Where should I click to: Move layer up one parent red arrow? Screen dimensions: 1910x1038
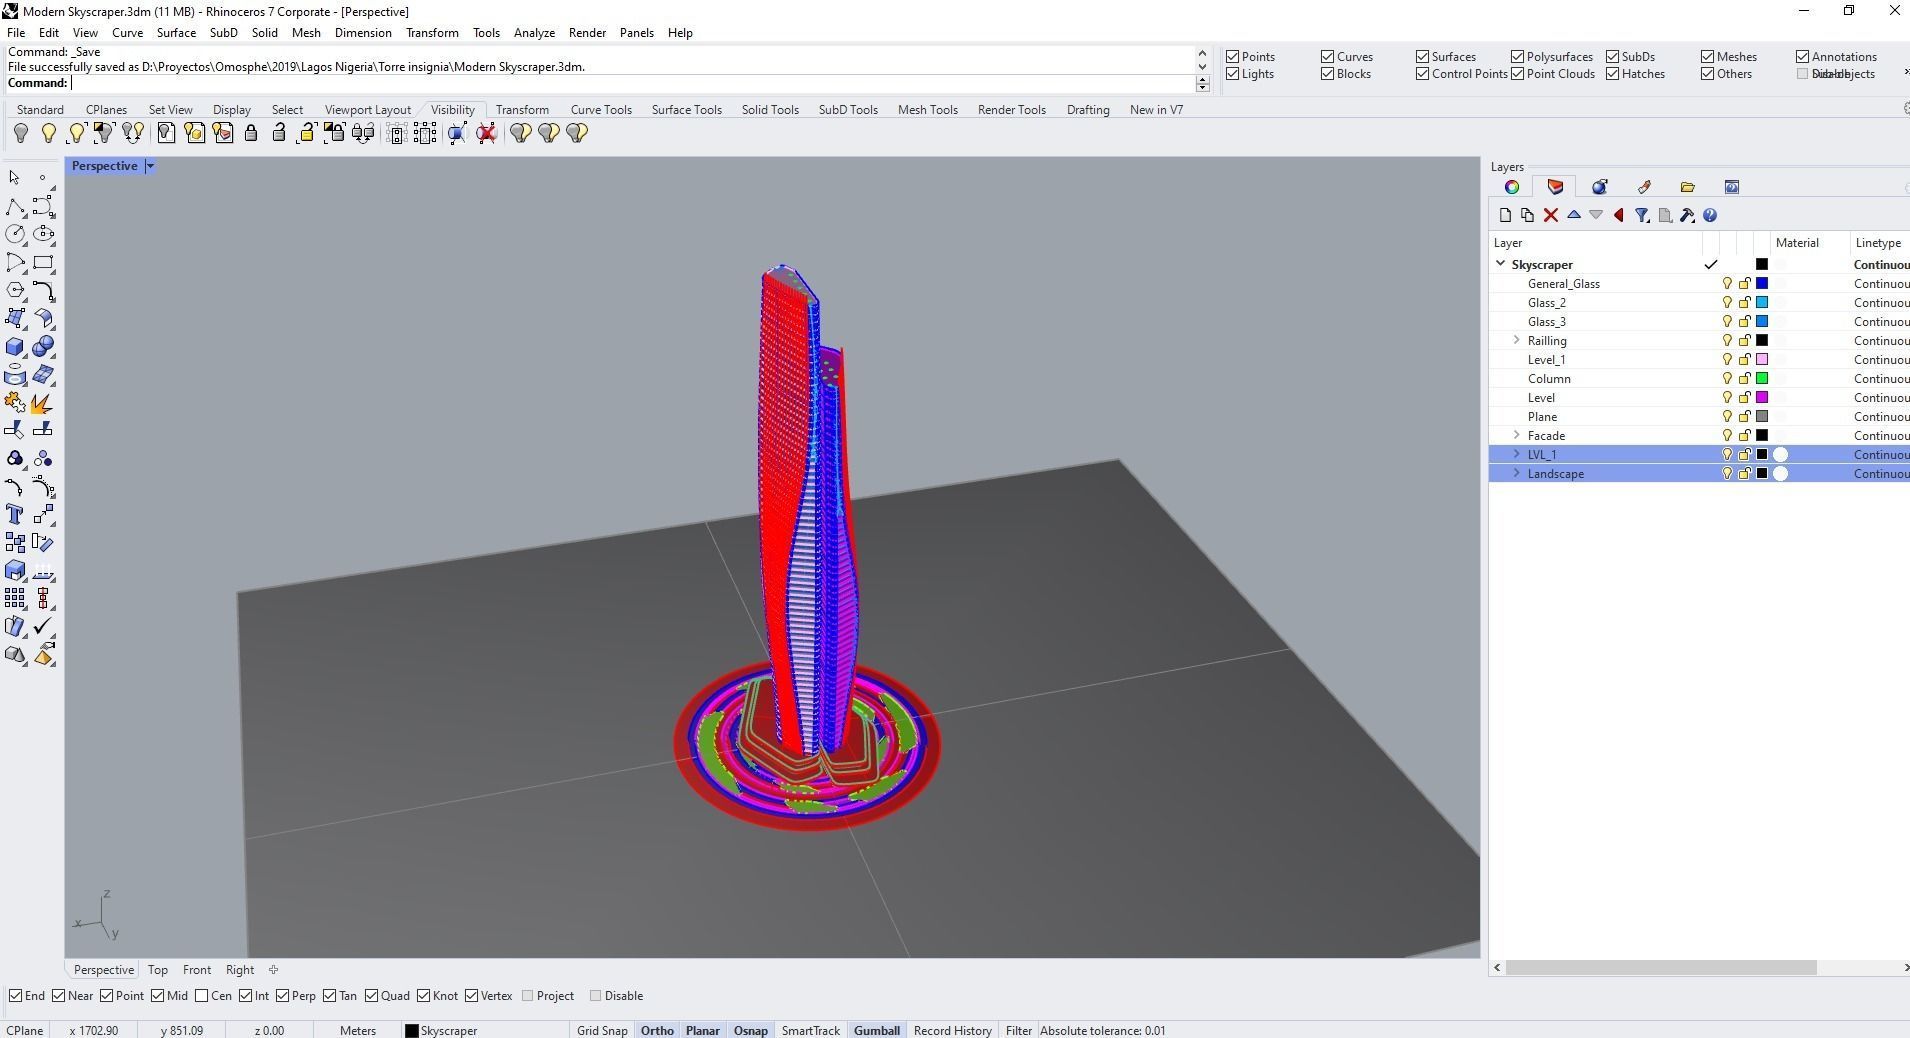[x=1619, y=215]
